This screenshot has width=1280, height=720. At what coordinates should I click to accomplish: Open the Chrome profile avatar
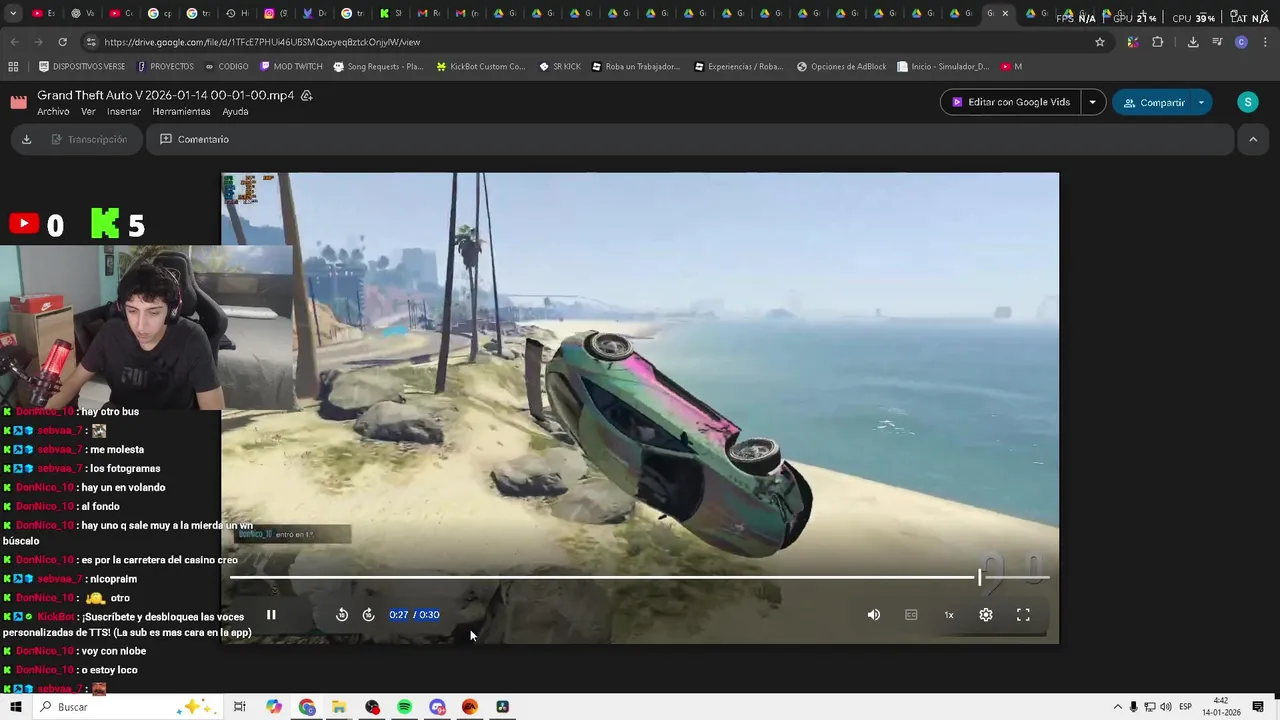coord(1241,42)
